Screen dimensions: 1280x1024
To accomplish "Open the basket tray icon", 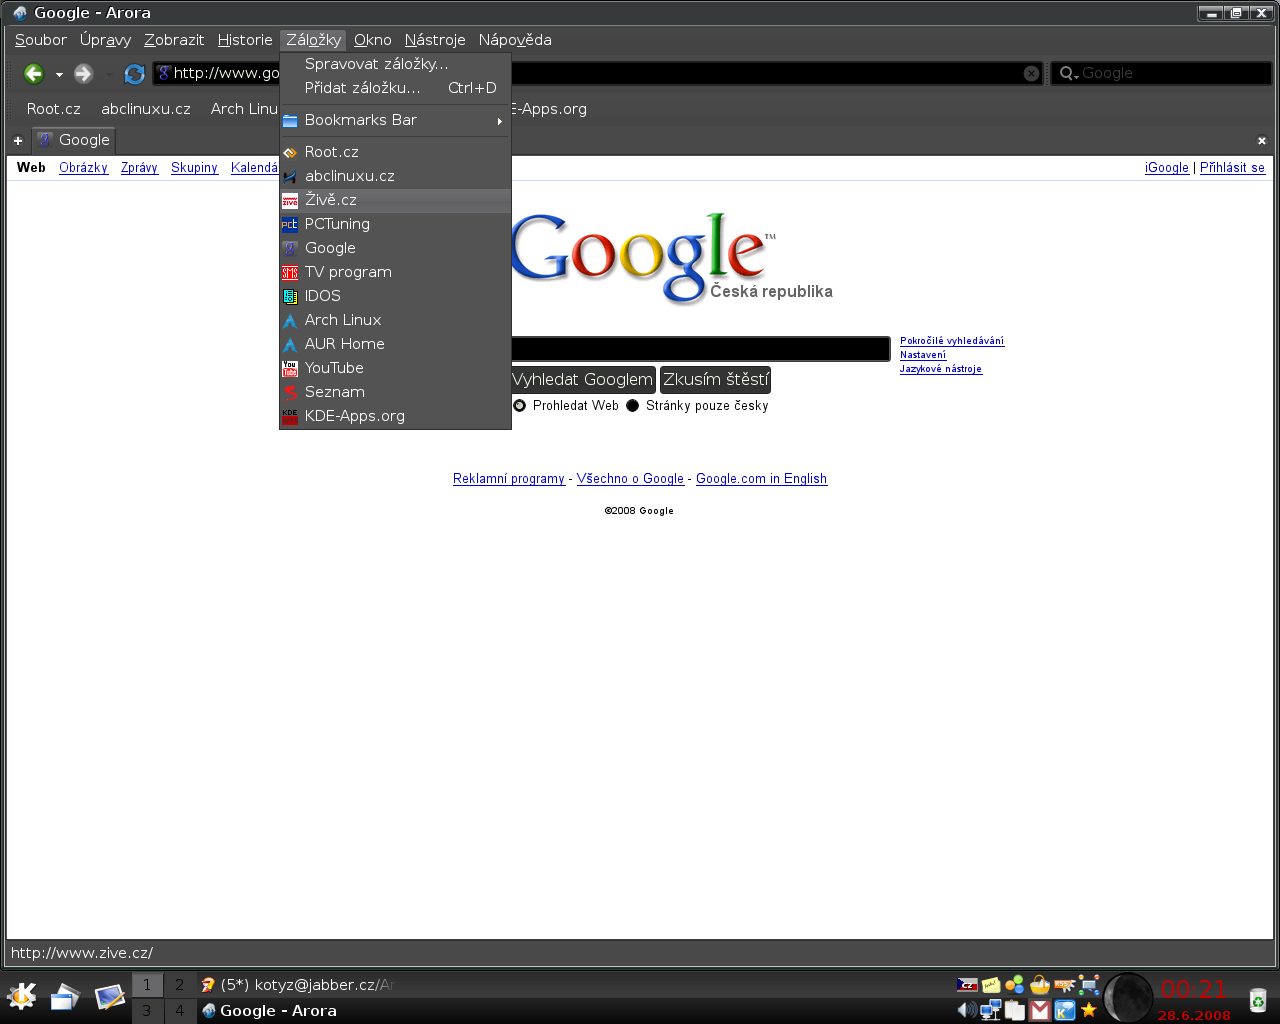I will click(1040, 985).
